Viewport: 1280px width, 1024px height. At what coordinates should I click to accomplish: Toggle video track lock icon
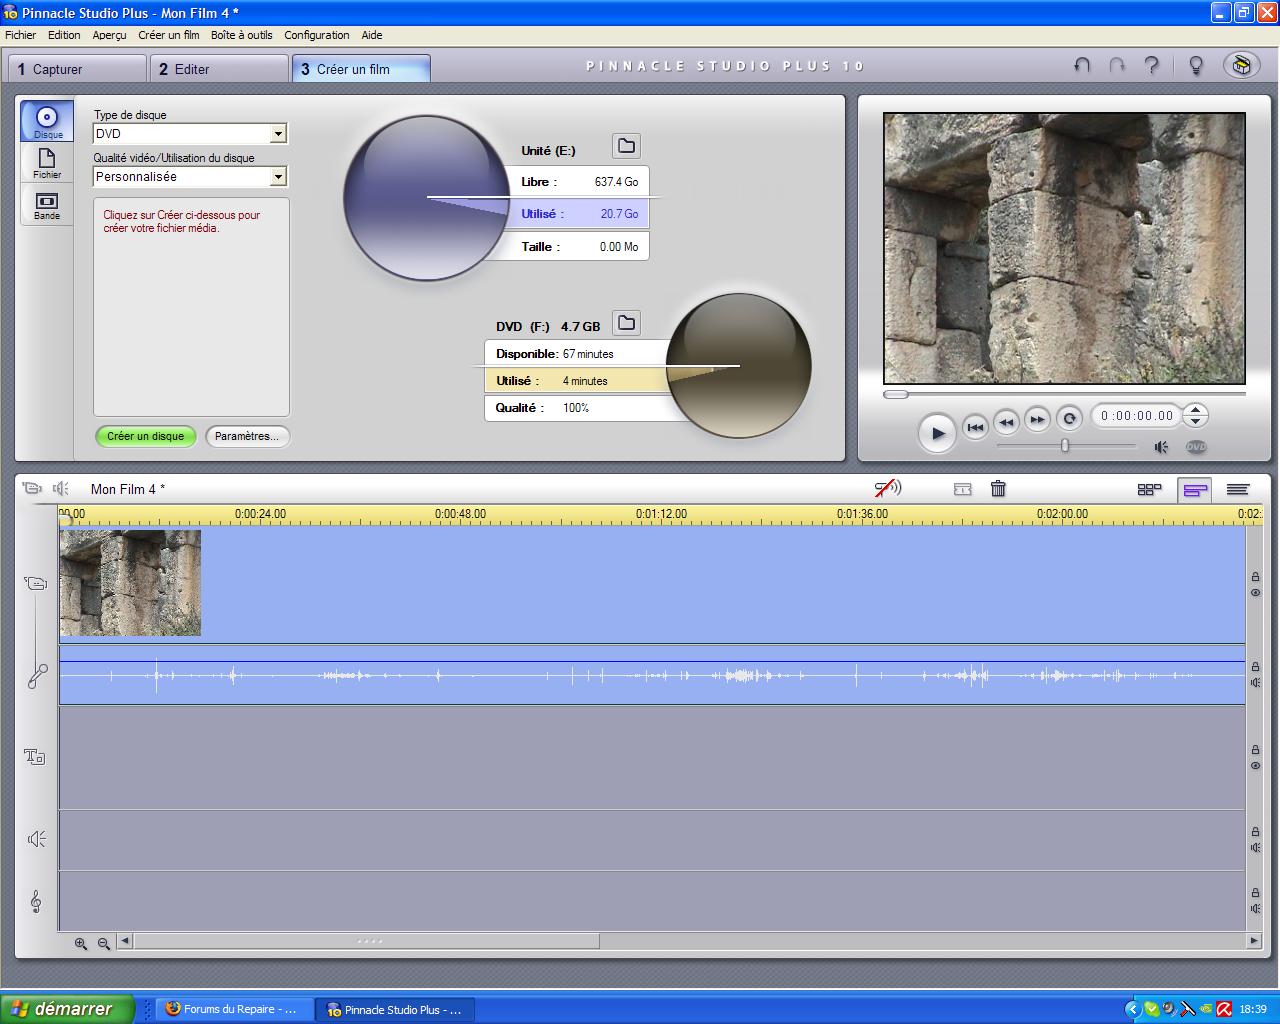click(1255, 577)
